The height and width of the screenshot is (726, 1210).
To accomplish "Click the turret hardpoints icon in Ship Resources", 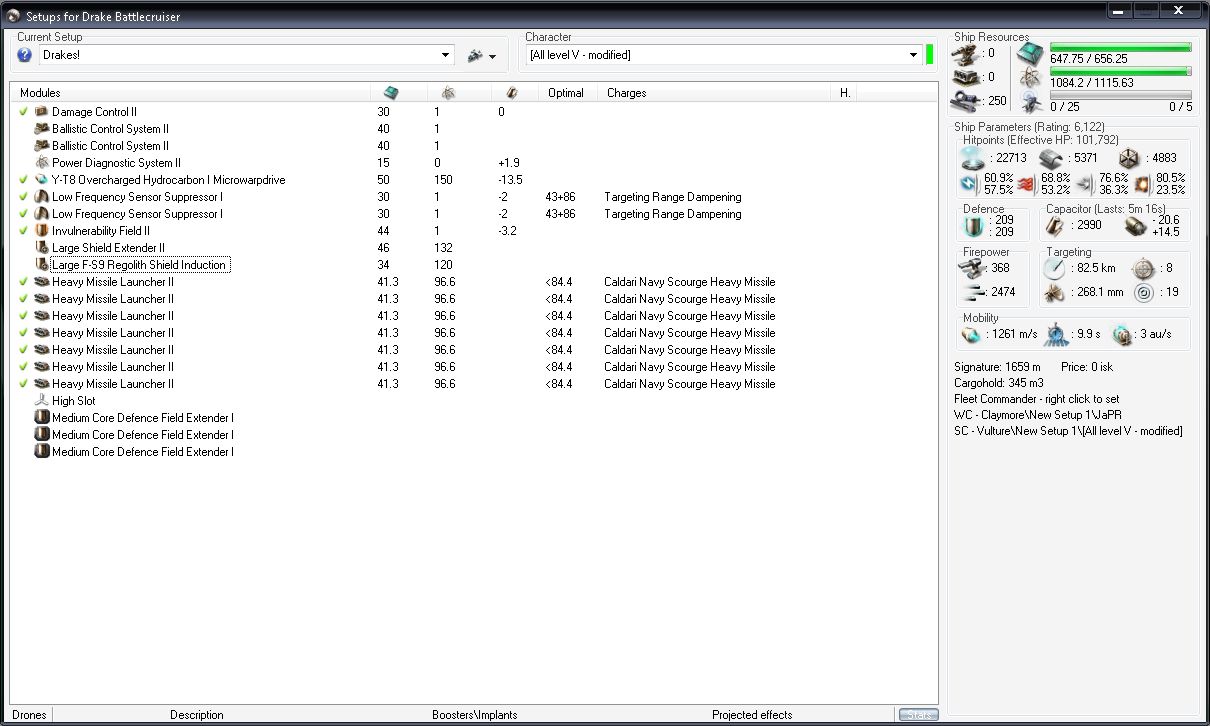I will click(x=965, y=53).
